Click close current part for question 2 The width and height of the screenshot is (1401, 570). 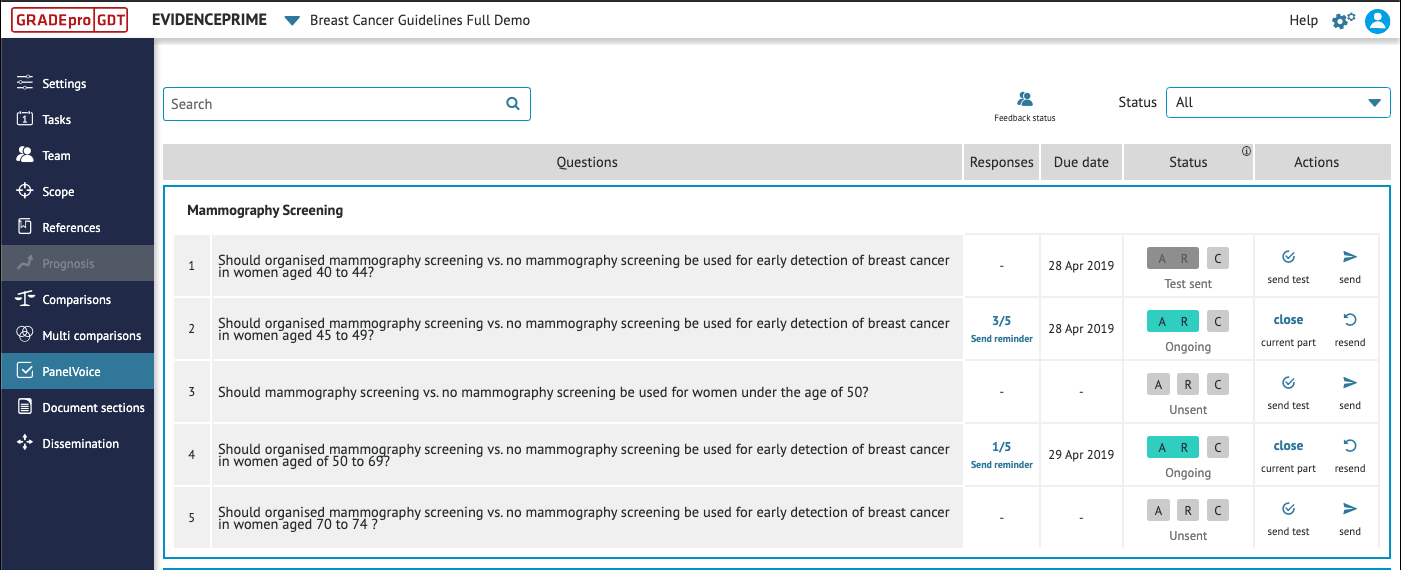click(1288, 320)
